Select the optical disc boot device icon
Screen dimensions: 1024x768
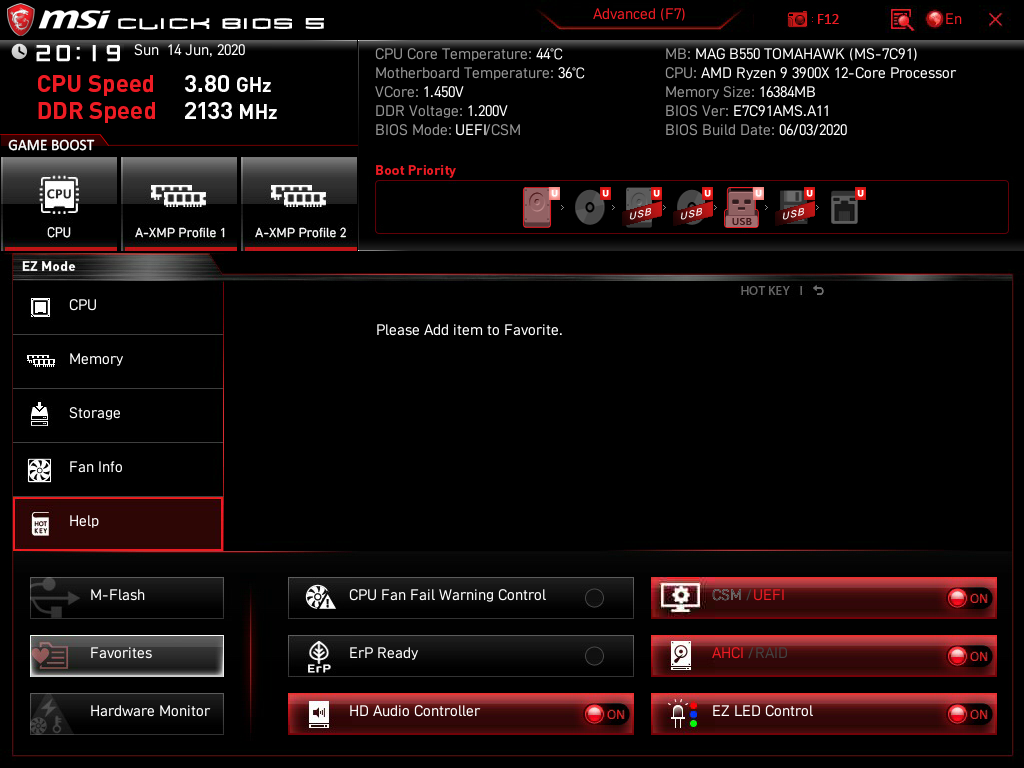point(590,207)
